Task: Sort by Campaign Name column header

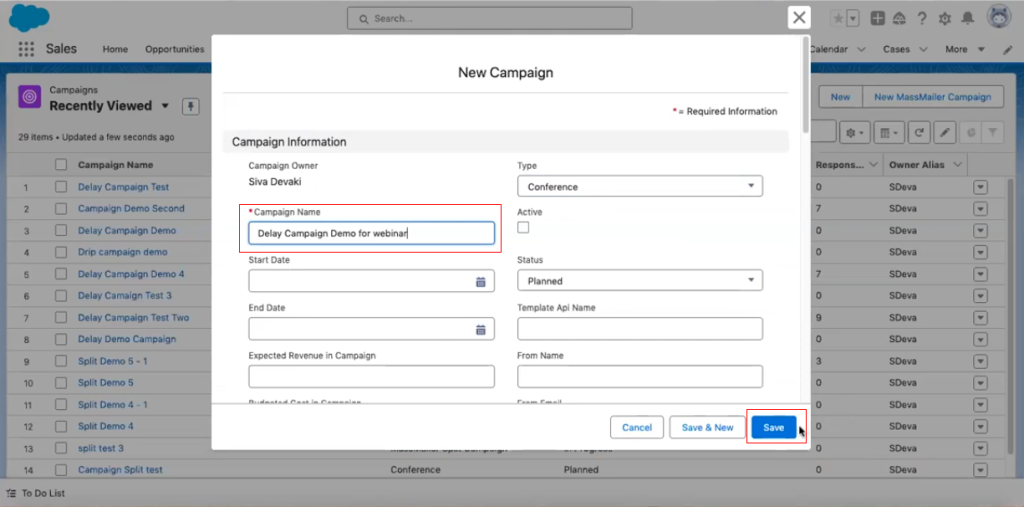Action: point(115,165)
